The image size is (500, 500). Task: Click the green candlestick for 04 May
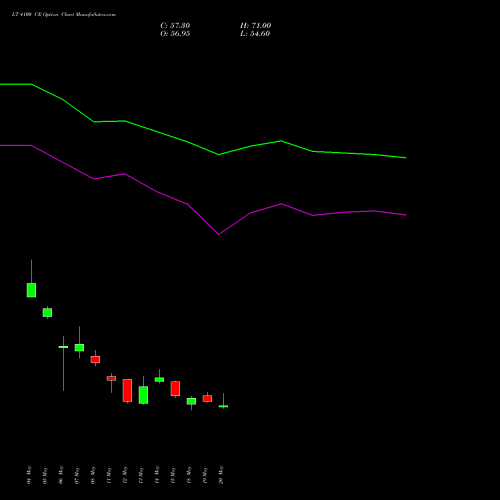click(x=31, y=290)
